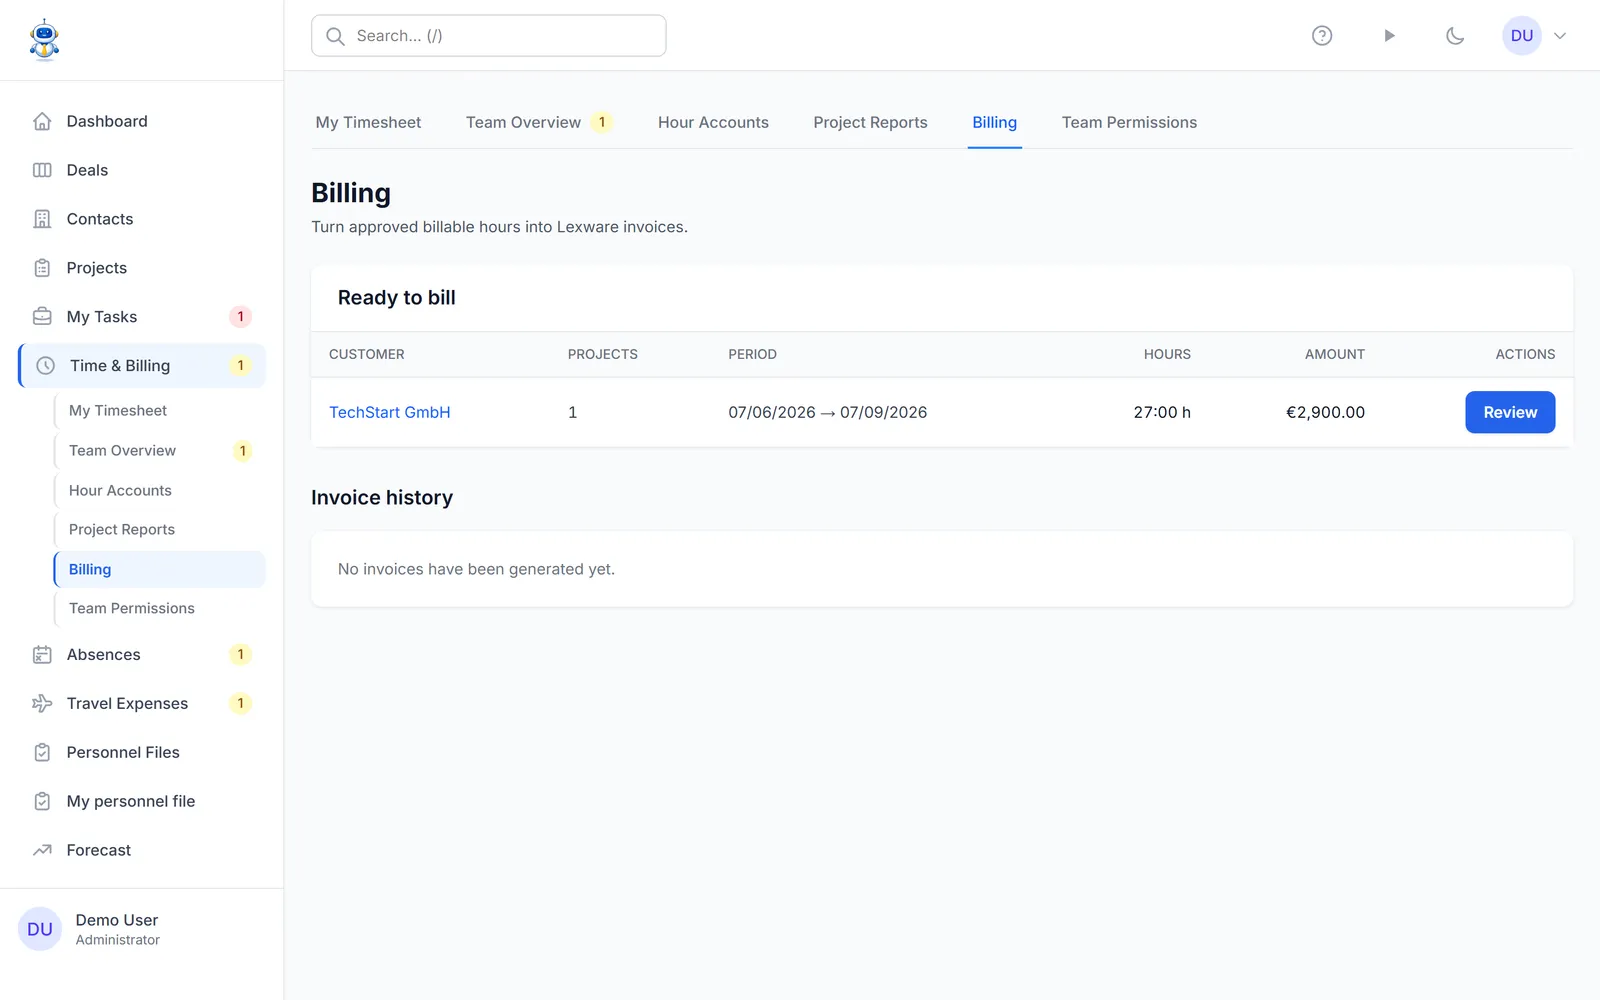Image resolution: width=1600 pixels, height=1000 pixels.
Task: Click the Dashboard home icon
Action: [42, 121]
